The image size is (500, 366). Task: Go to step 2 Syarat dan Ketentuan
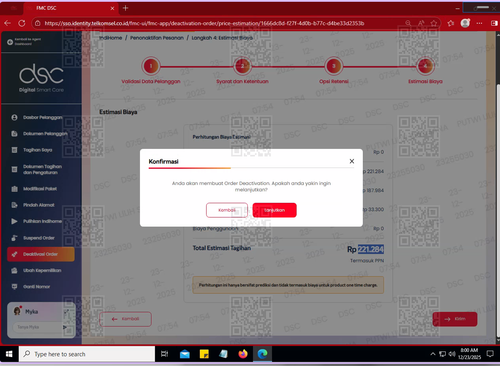242,66
